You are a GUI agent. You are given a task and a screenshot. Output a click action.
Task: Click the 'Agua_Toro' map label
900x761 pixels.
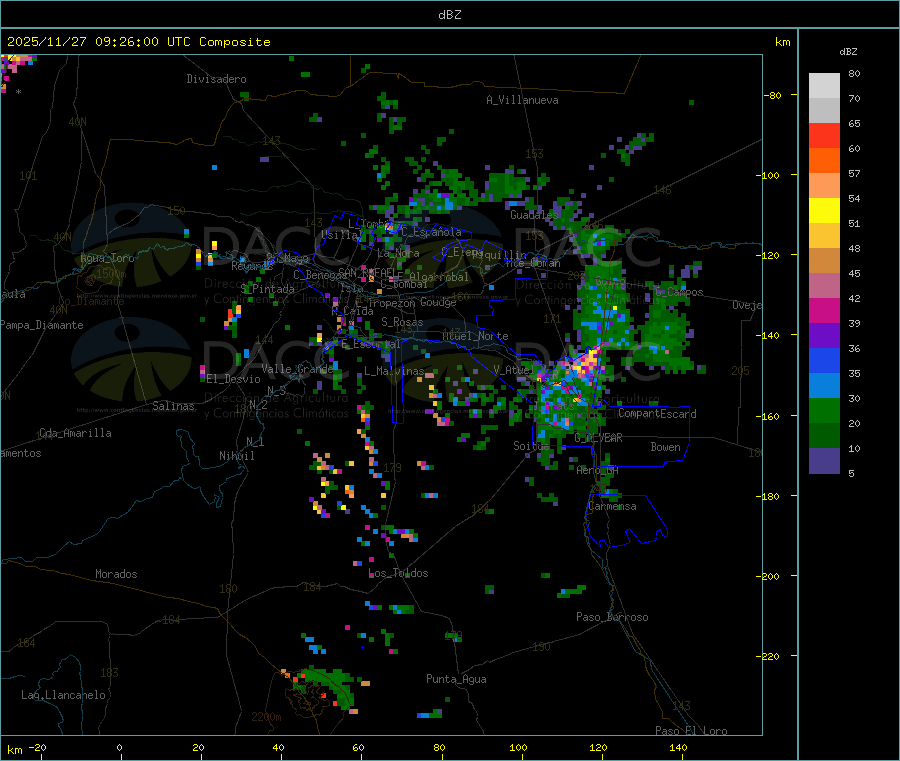[107, 258]
